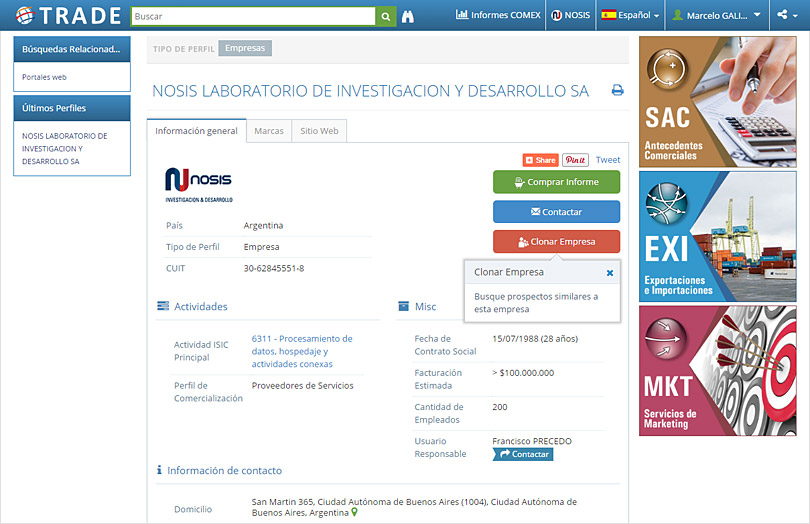Switch to Información general tab
The width and height of the screenshot is (810, 524).
pos(196,131)
